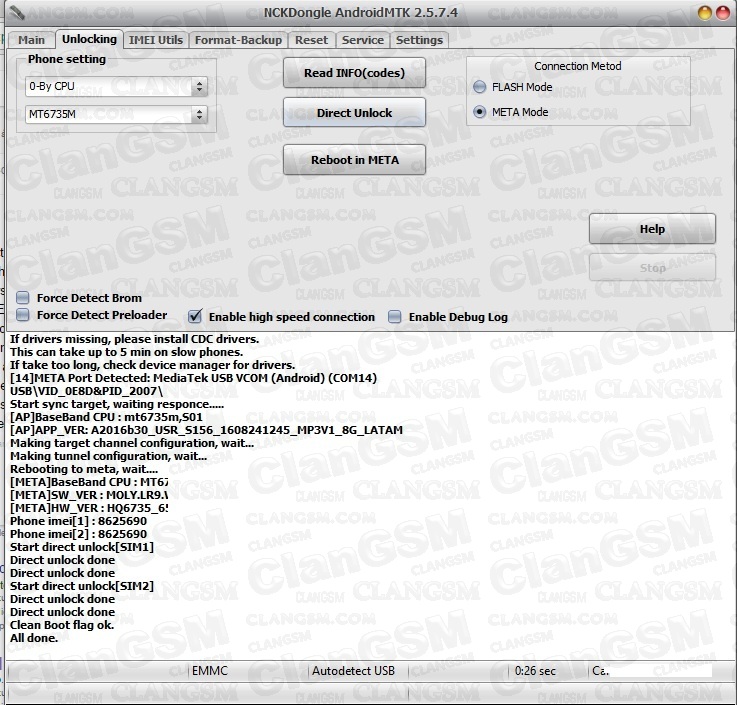Screen dimensions: 737x705
Task: Click log line 'USB\VID_0E8D&PID_2007\'
Action: [x=86, y=391]
